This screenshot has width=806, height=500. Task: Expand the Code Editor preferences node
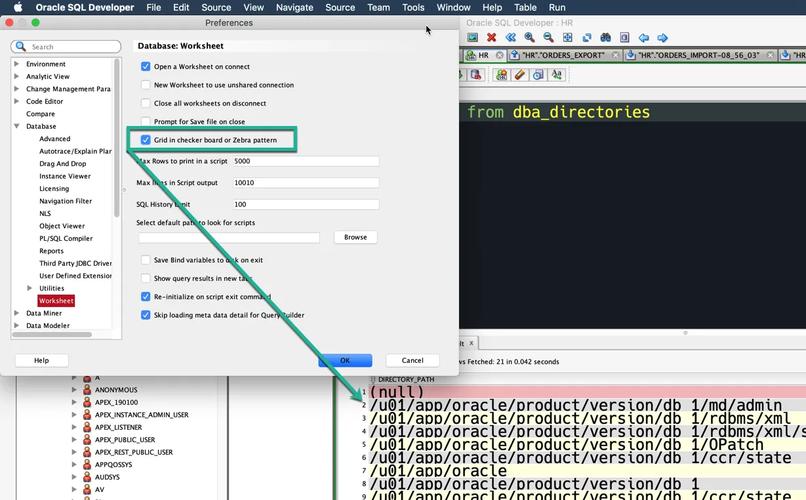(x=16, y=101)
